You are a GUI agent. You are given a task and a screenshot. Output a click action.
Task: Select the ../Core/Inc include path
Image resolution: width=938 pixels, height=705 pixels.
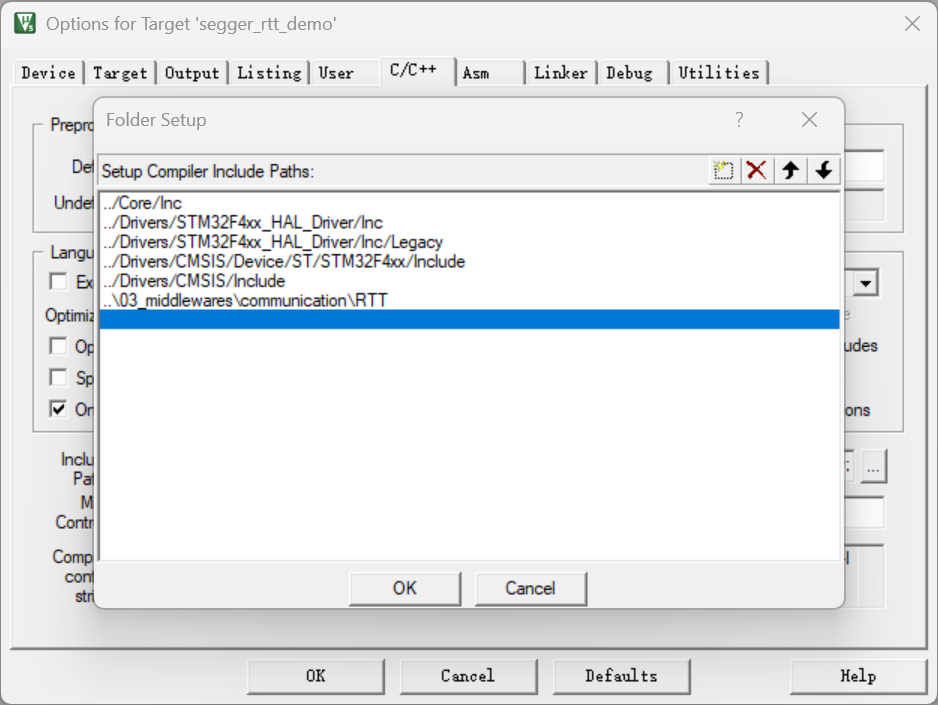coord(469,203)
